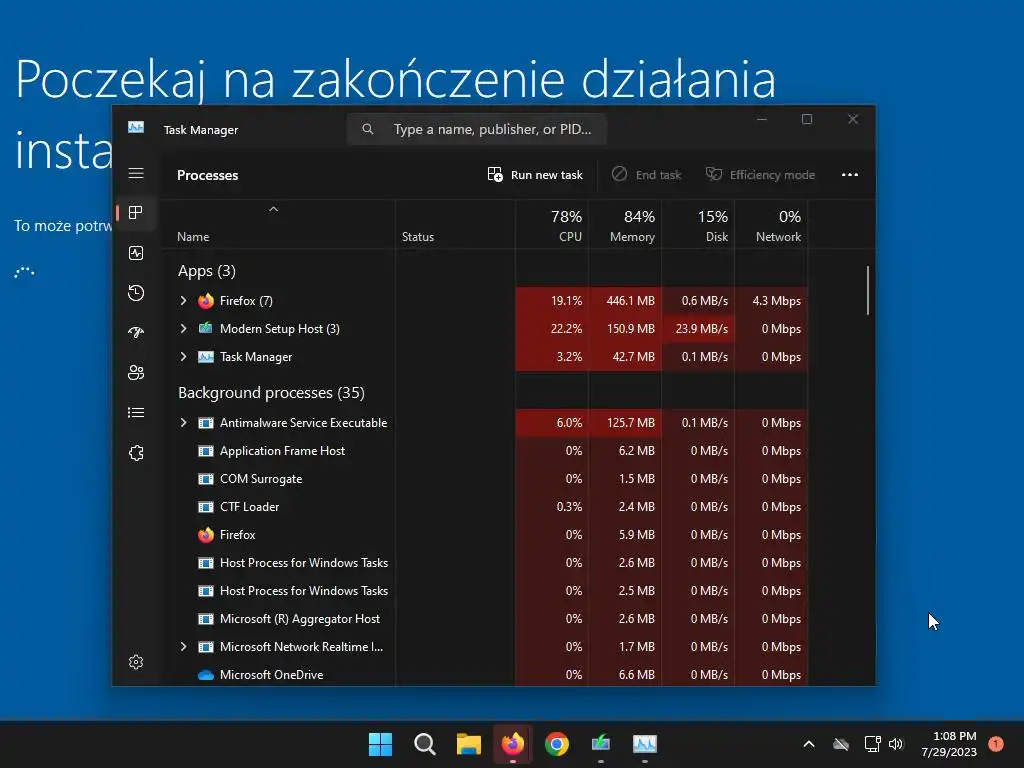The height and width of the screenshot is (768, 1024).
Task: Open the Windows Start button on taskbar
Action: [380, 744]
